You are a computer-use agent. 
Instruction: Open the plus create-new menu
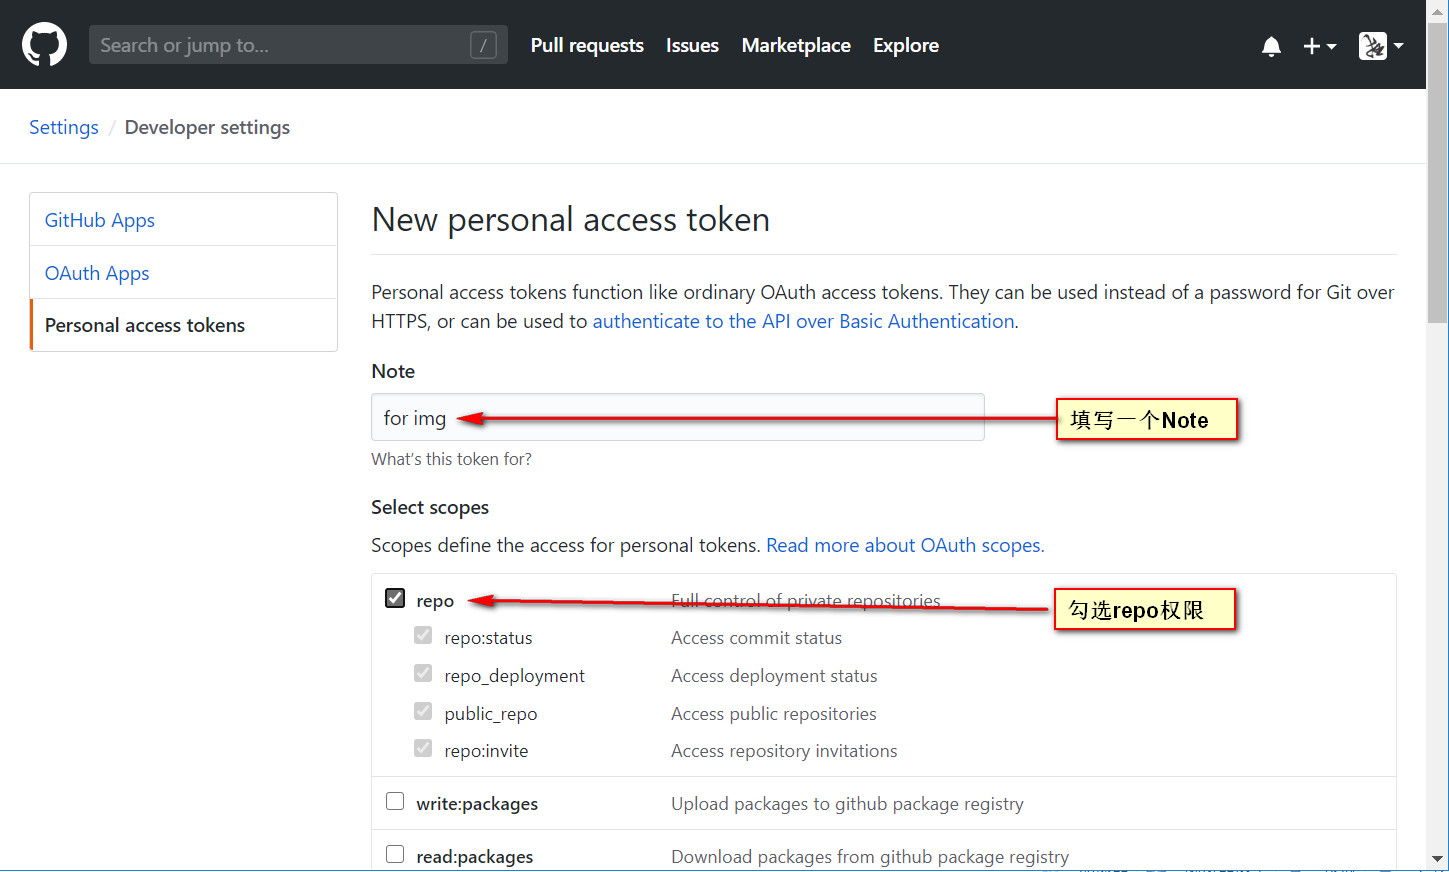(x=1319, y=46)
